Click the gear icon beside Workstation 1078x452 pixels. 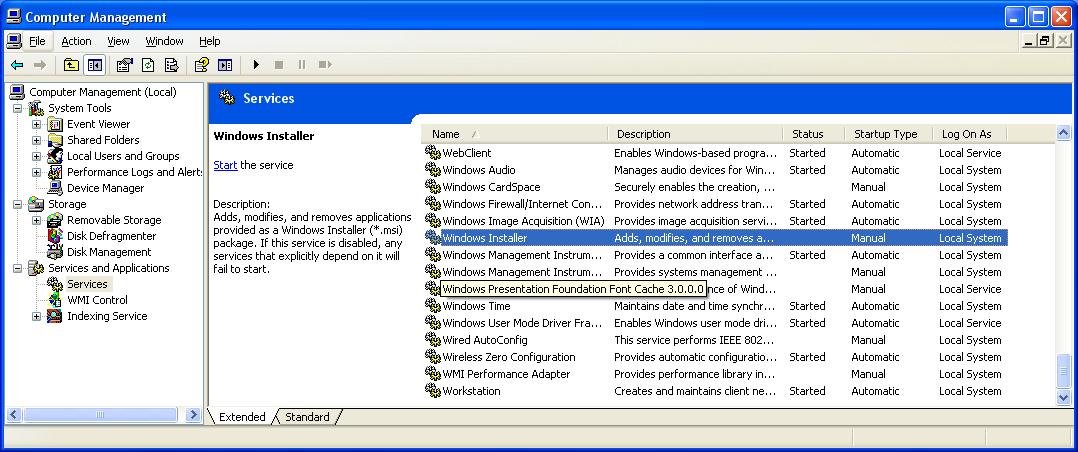(x=432, y=390)
